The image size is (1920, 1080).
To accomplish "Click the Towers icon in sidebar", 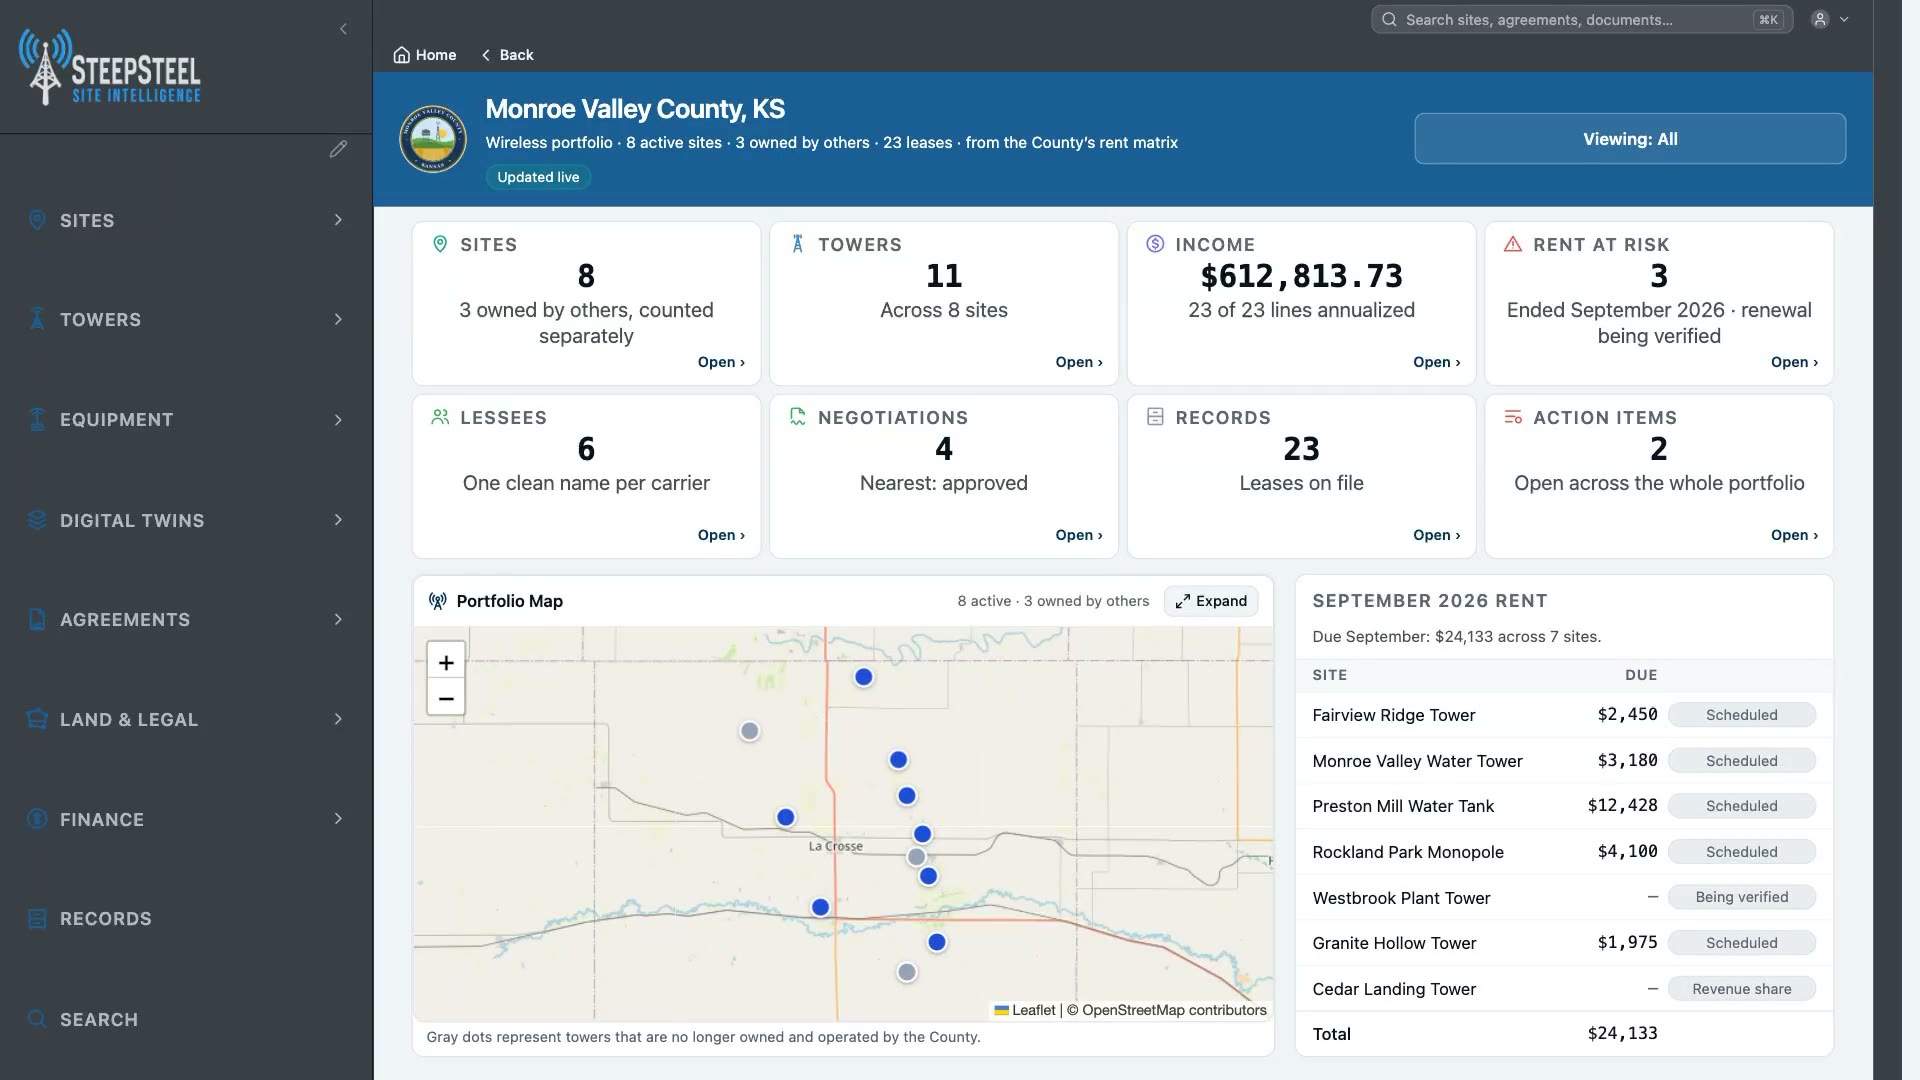I will 37,319.
